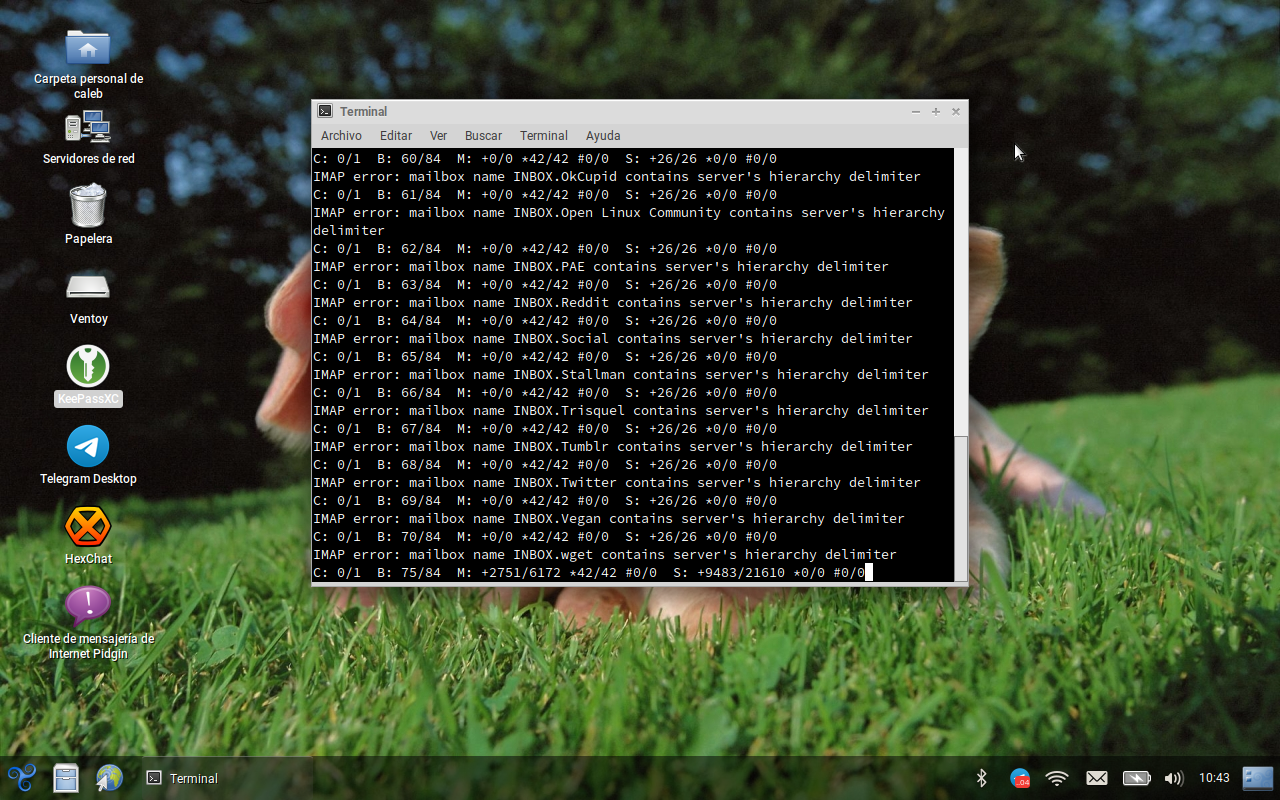Screen dimensions: 1280x800
Task: Click the Bluetooth tray icon
Action: pyautogui.click(x=981, y=778)
